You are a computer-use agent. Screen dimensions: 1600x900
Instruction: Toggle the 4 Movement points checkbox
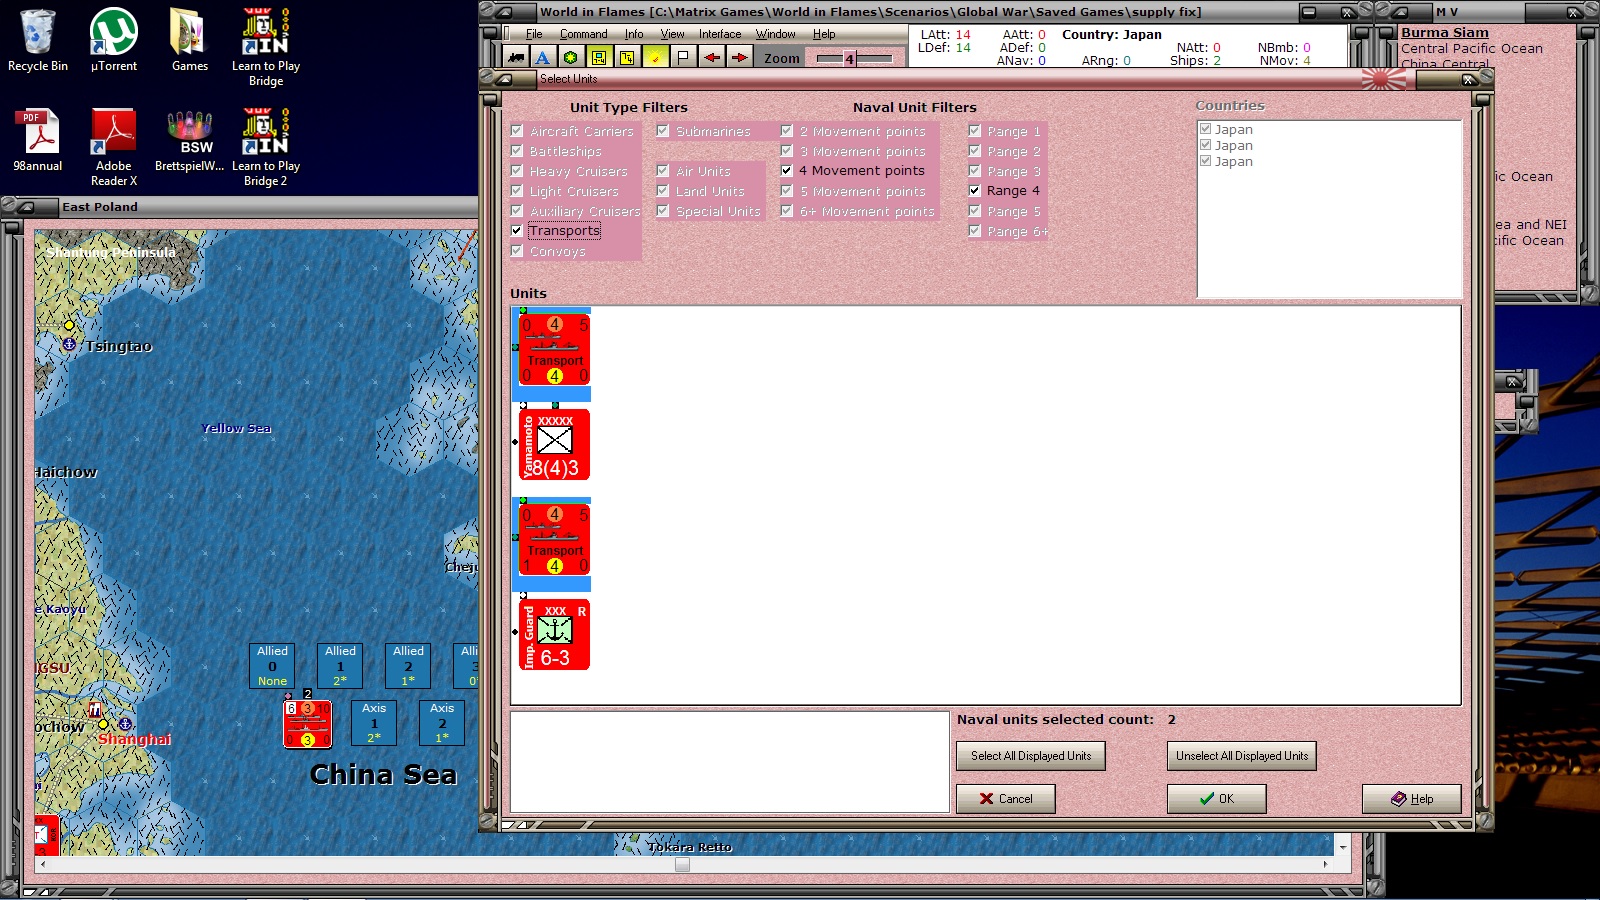[x=787, y=171]
